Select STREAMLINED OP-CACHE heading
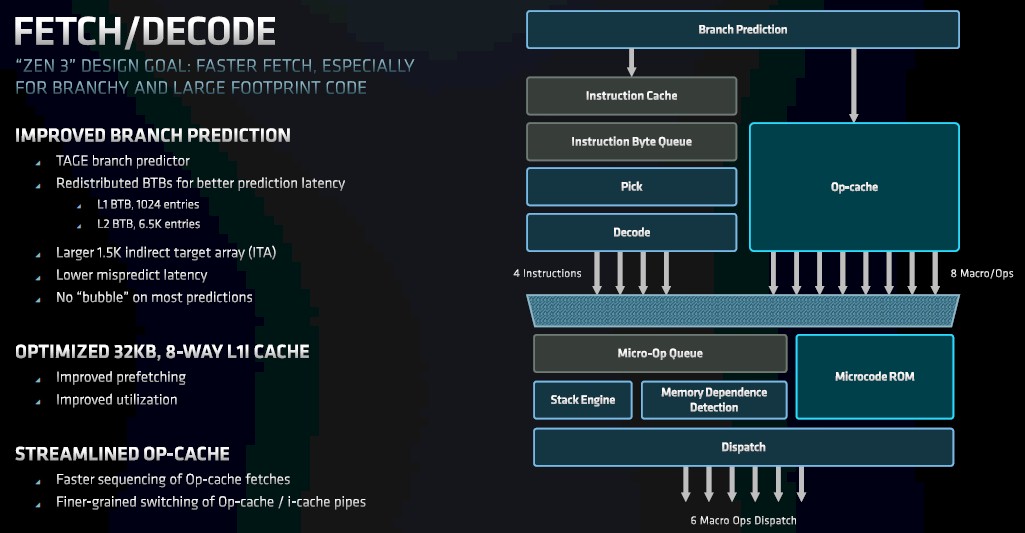 click(x=122, y=454)
